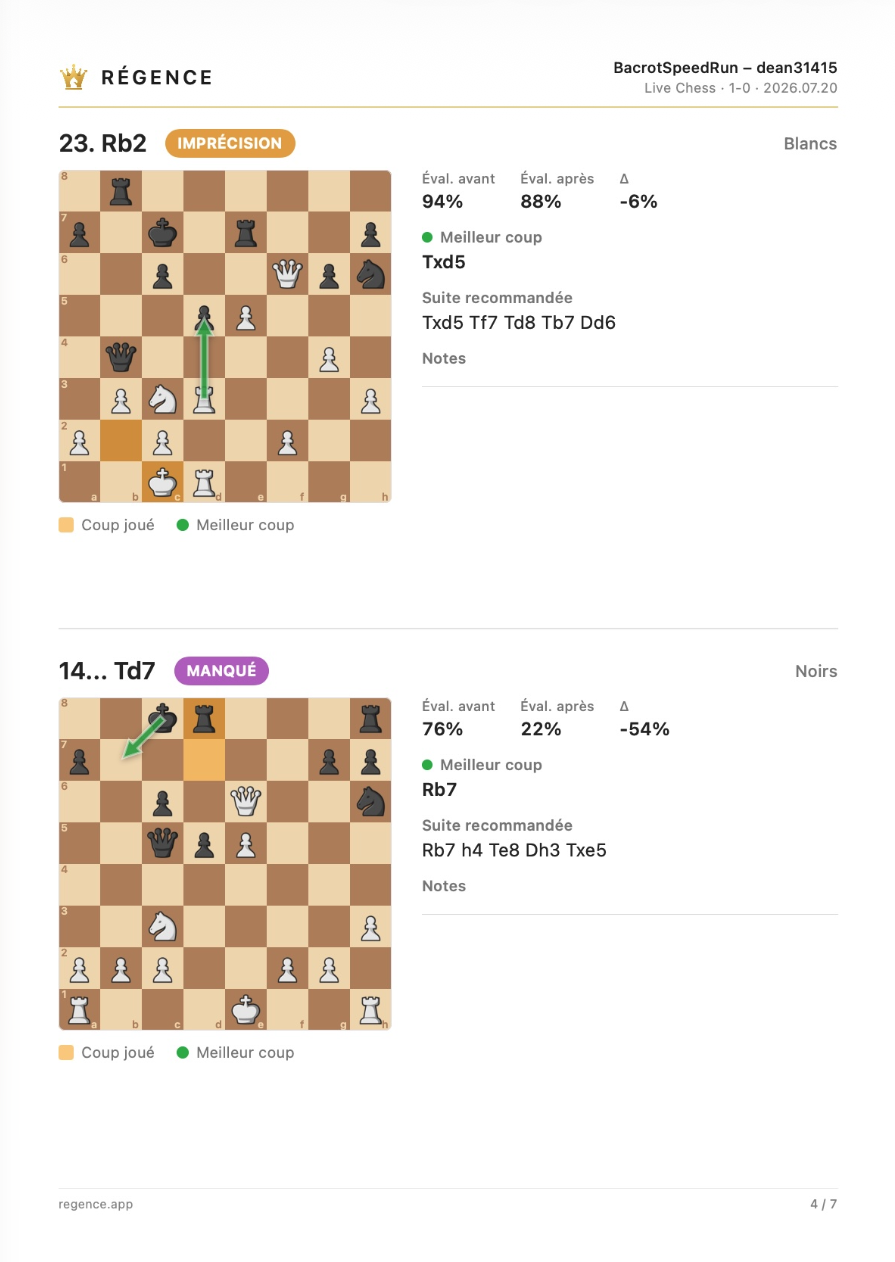Click the IMPRÉCISION badge
This screenshot has width=895, height=1262.
tap(230, 143)
